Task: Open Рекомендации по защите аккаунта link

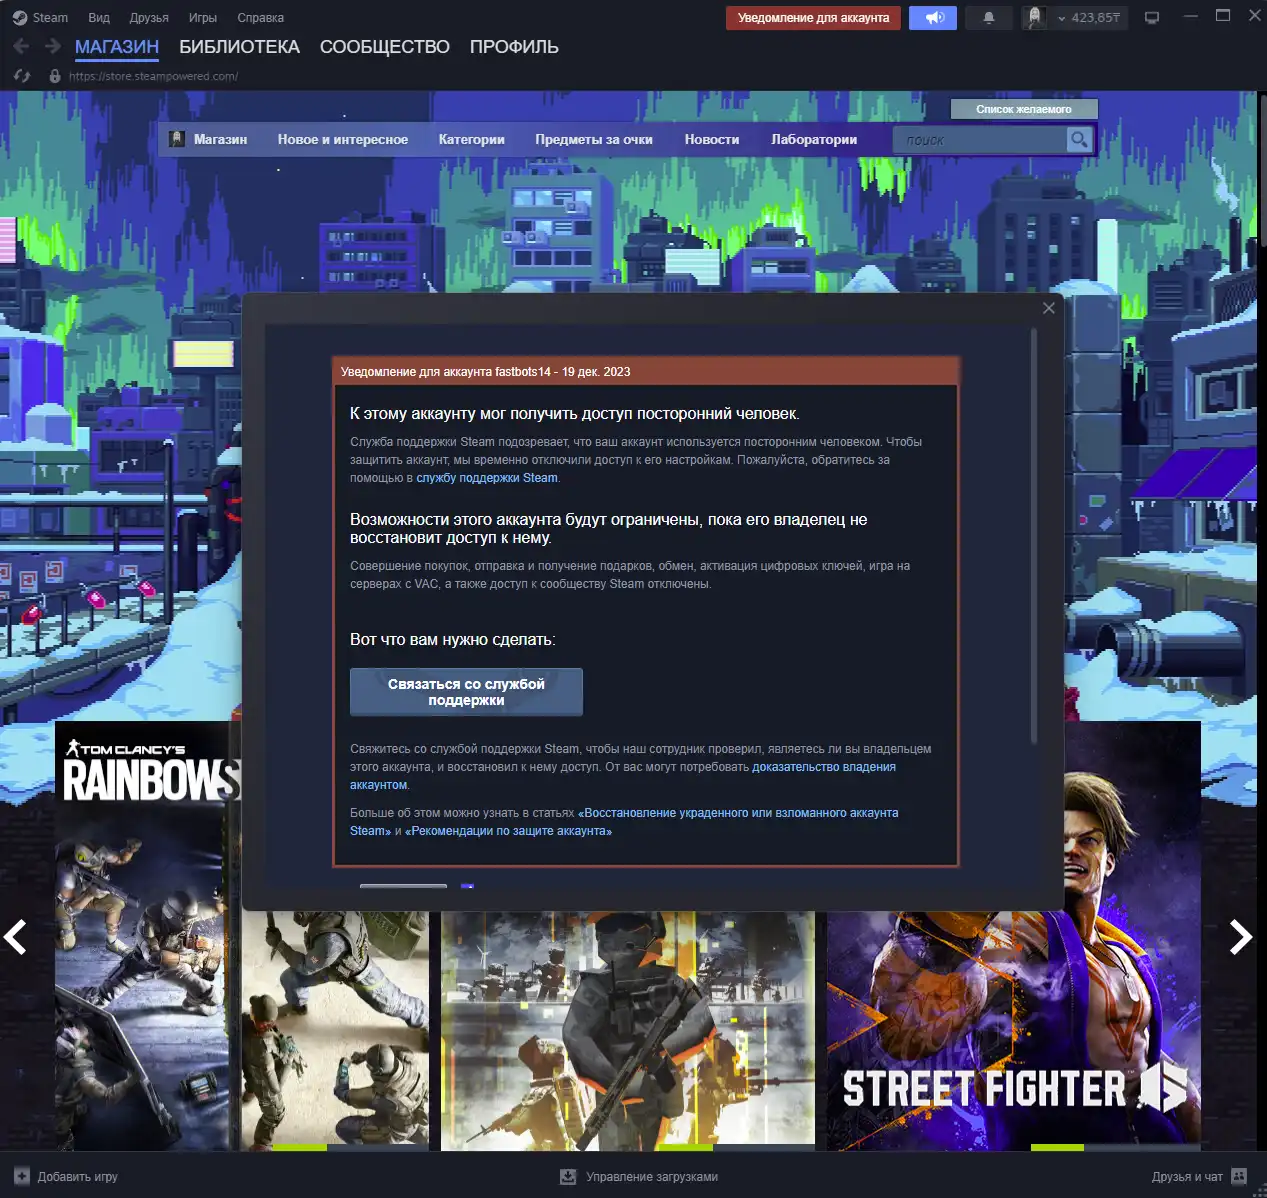Action: tap(508, 831)
